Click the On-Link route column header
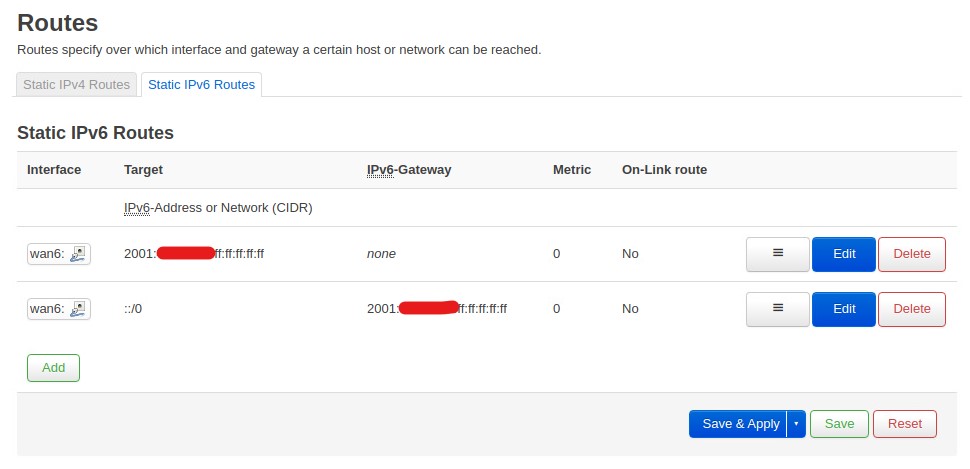The width and height of the screenshot is (970, 469). pos(664,170)
